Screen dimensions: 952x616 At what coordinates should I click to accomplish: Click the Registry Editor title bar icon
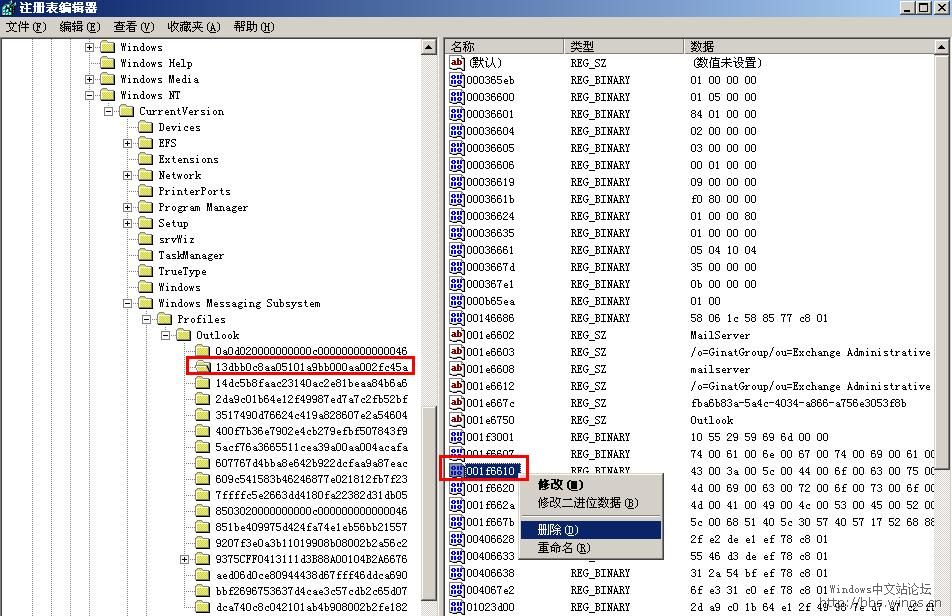[9, 8]
